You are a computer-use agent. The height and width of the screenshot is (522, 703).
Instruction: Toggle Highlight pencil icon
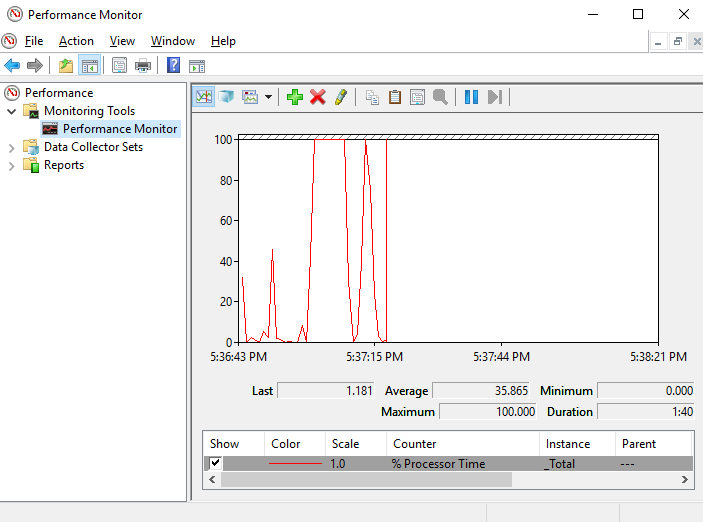(x=341, y=97)
